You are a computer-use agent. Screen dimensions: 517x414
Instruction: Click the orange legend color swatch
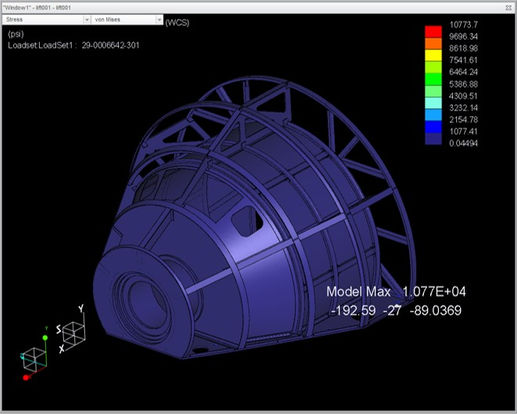click(433, 44)
